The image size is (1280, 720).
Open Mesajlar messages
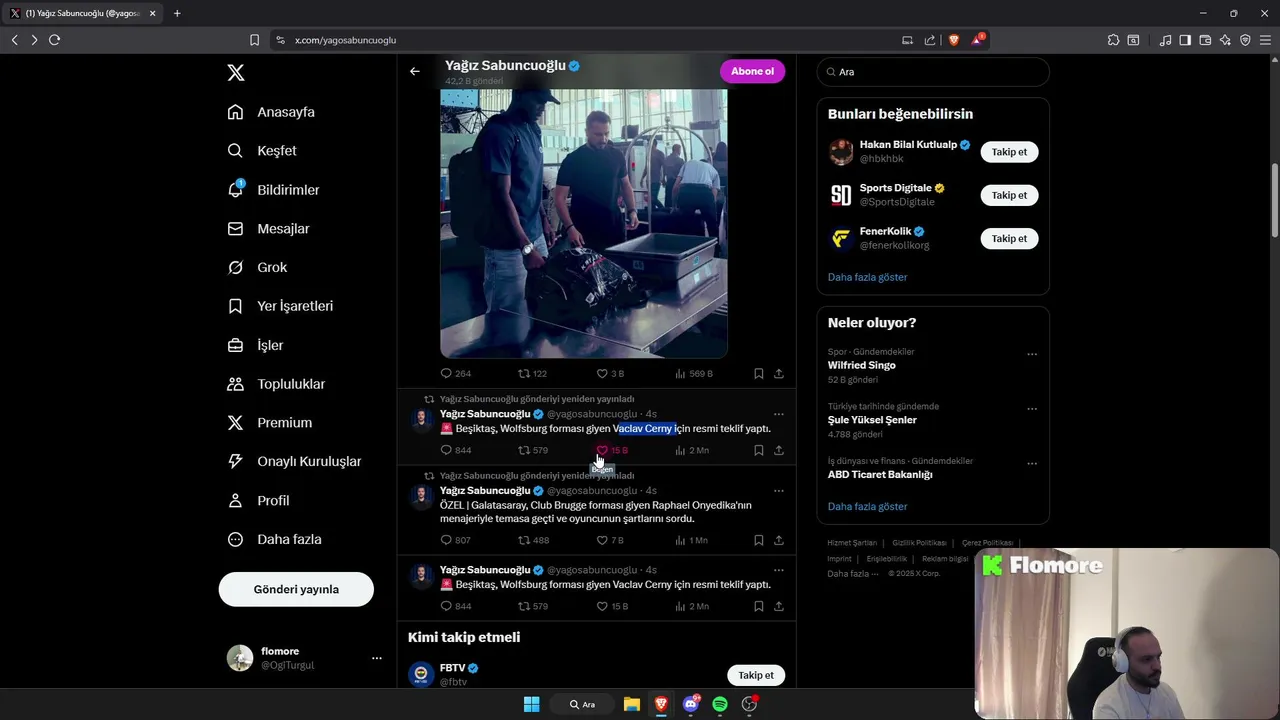coord(268,229)
